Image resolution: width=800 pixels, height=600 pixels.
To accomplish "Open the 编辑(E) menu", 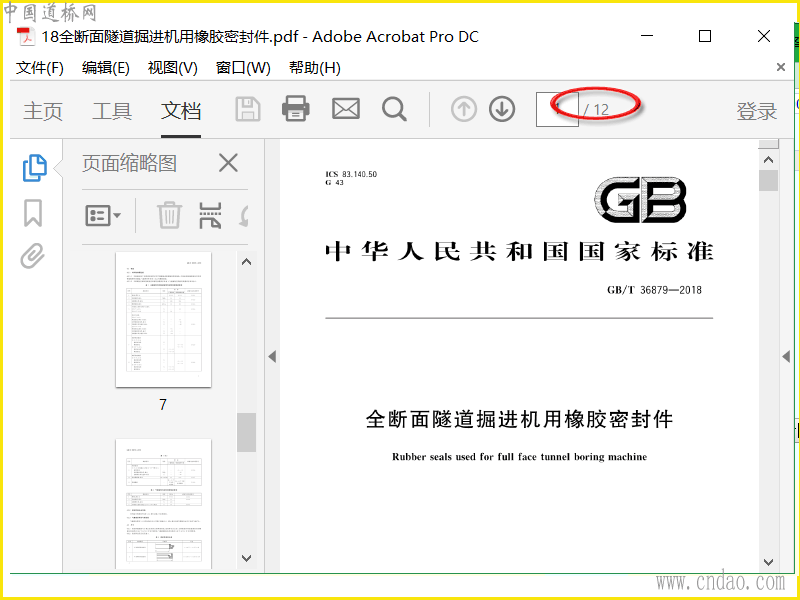I will coord(106,68).
